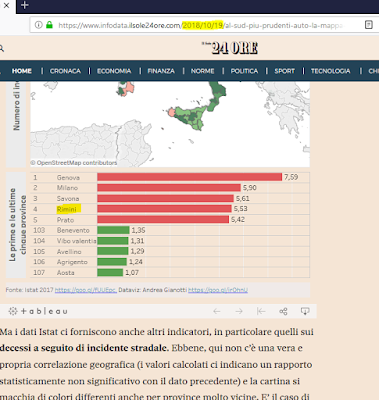Open the HOME menu item
The width and height of the screenshot is (379, 400).
pos(22,71)
